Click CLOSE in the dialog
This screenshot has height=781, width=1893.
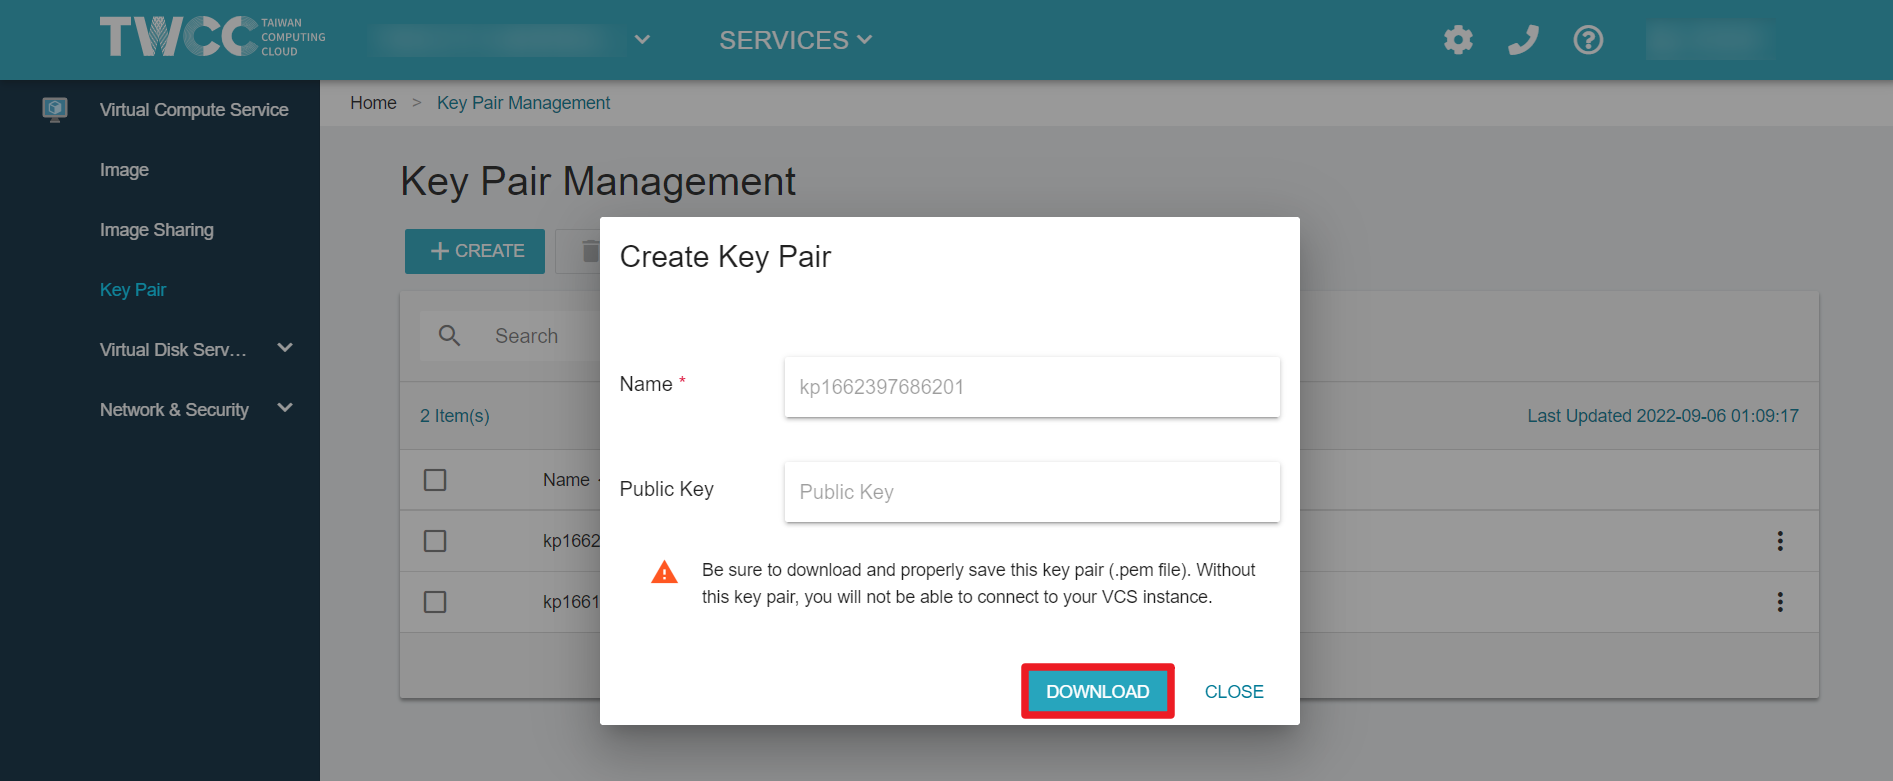click(1234, 691)
